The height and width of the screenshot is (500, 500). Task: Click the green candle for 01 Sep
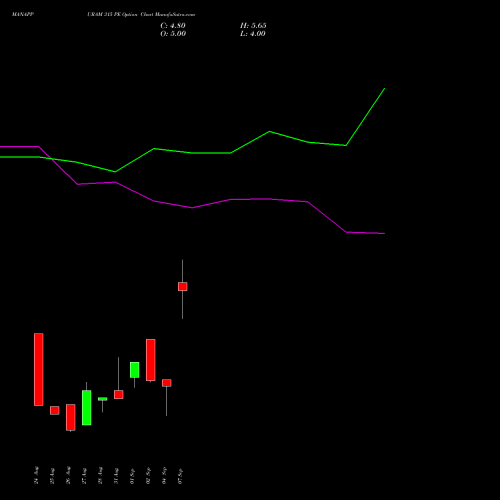[x=135, y=370]
